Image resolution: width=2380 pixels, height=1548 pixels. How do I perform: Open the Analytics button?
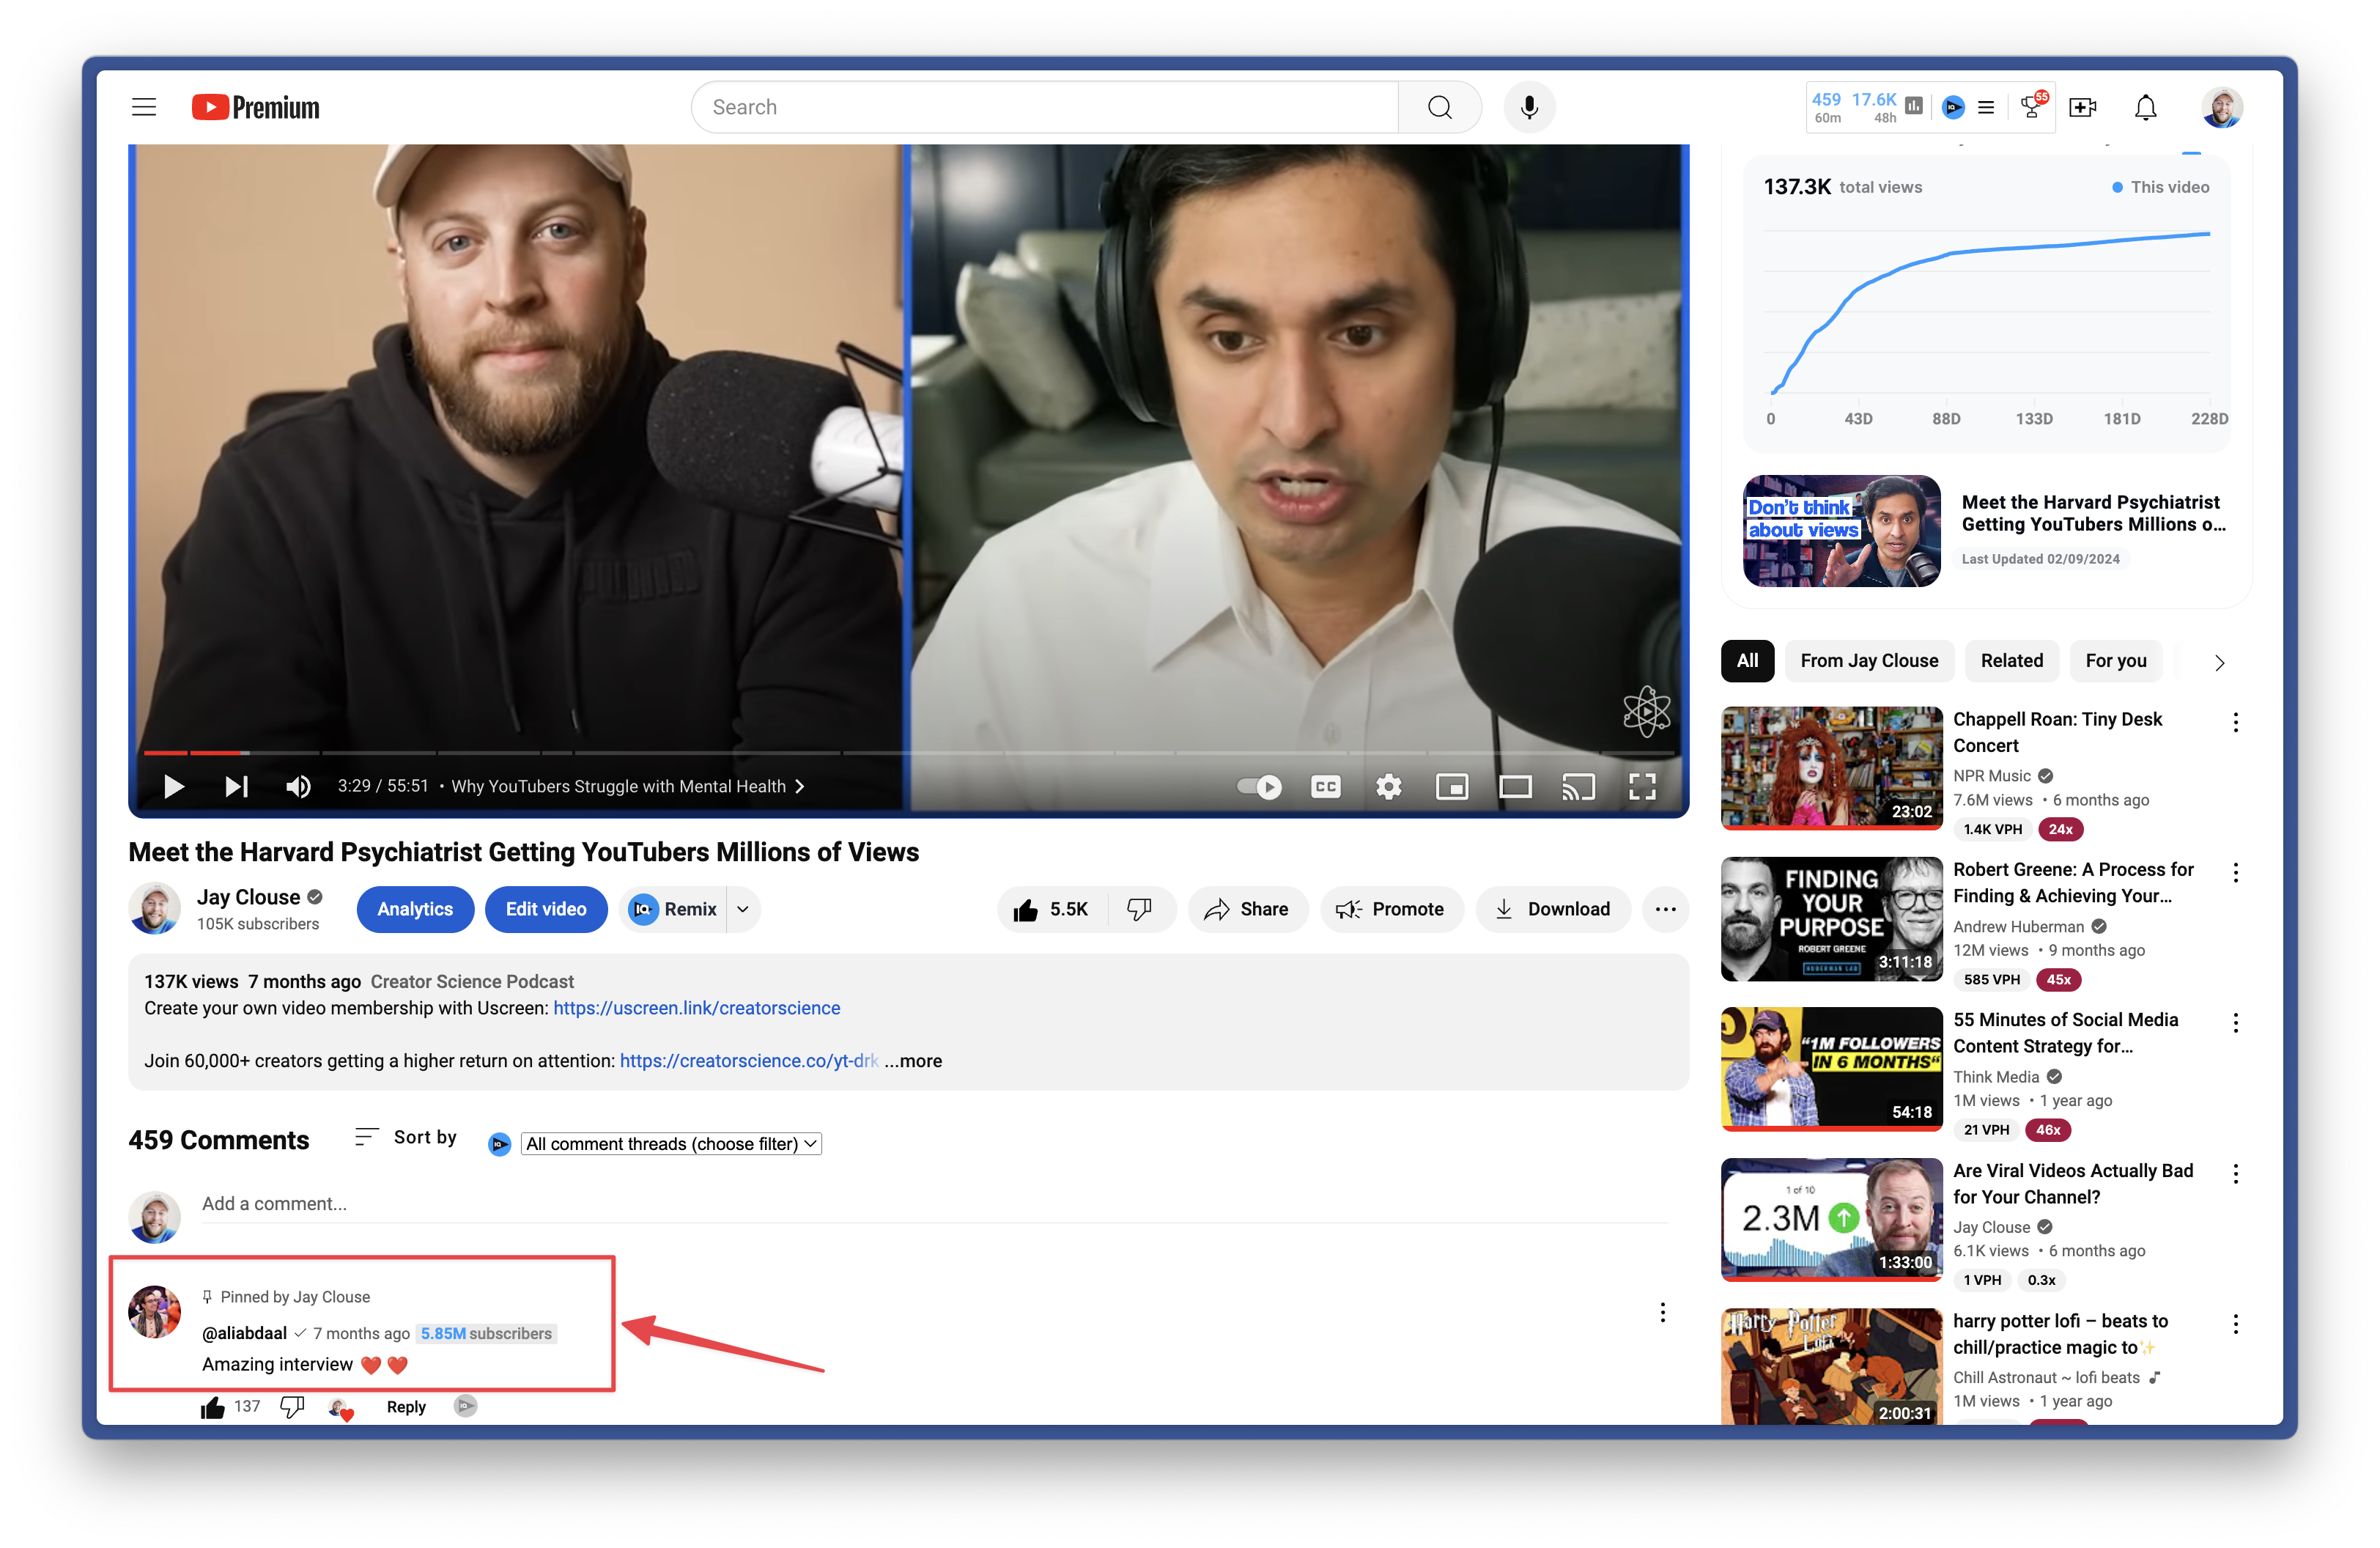(415, 909)
